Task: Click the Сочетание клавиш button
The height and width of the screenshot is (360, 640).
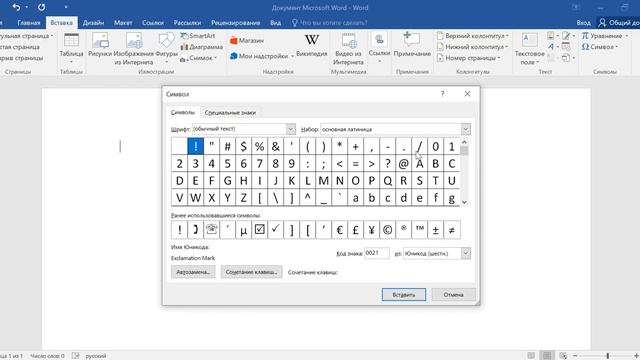Action: click(x=251, y=272)
